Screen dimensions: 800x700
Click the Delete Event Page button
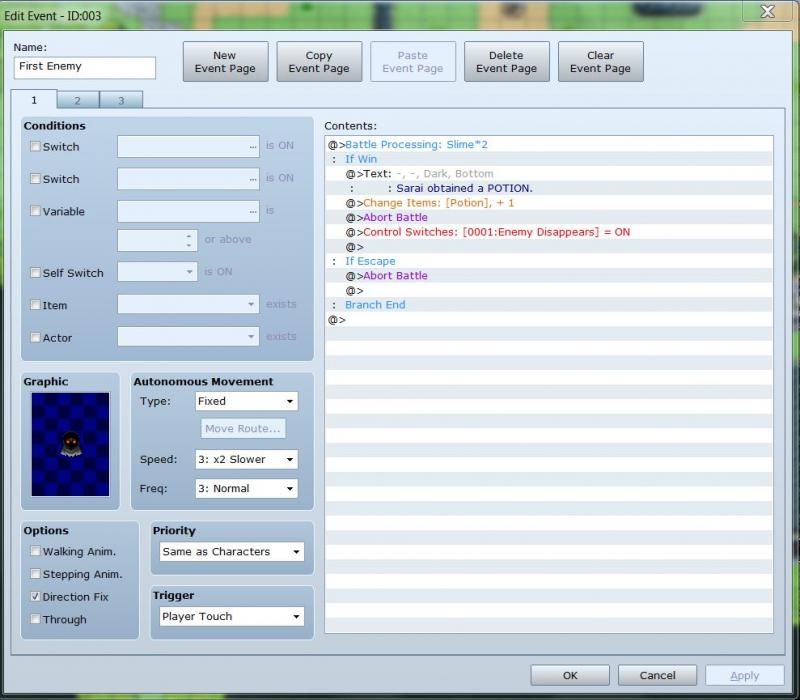click(x=506, y=62)
